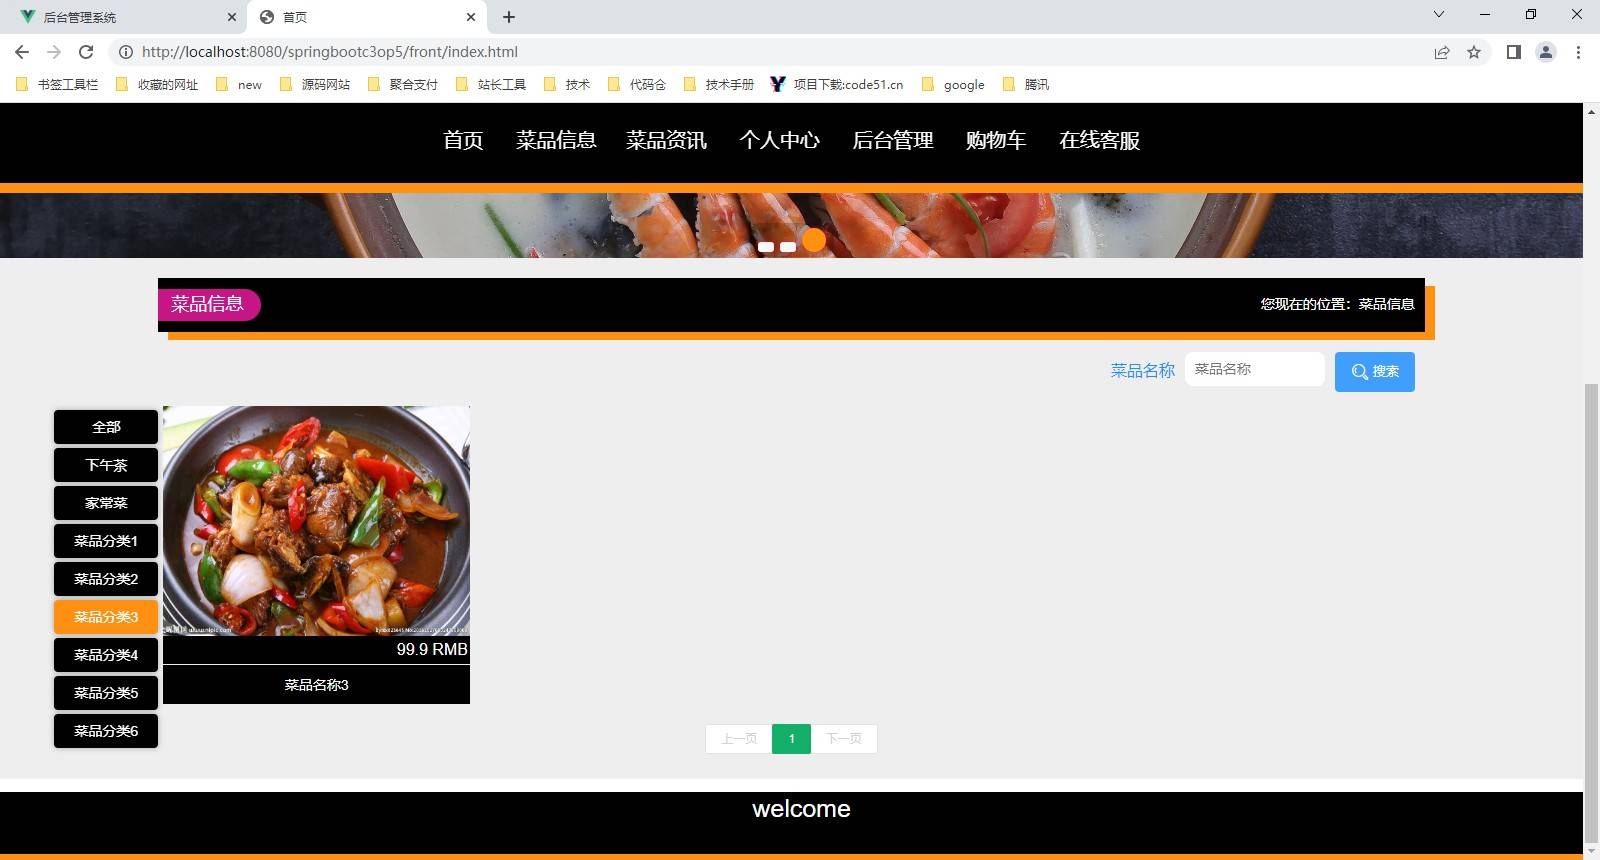Open 站长工具 bookmark folder
The width and height of the screenshot is (1600, 860).
coord(491,85)
